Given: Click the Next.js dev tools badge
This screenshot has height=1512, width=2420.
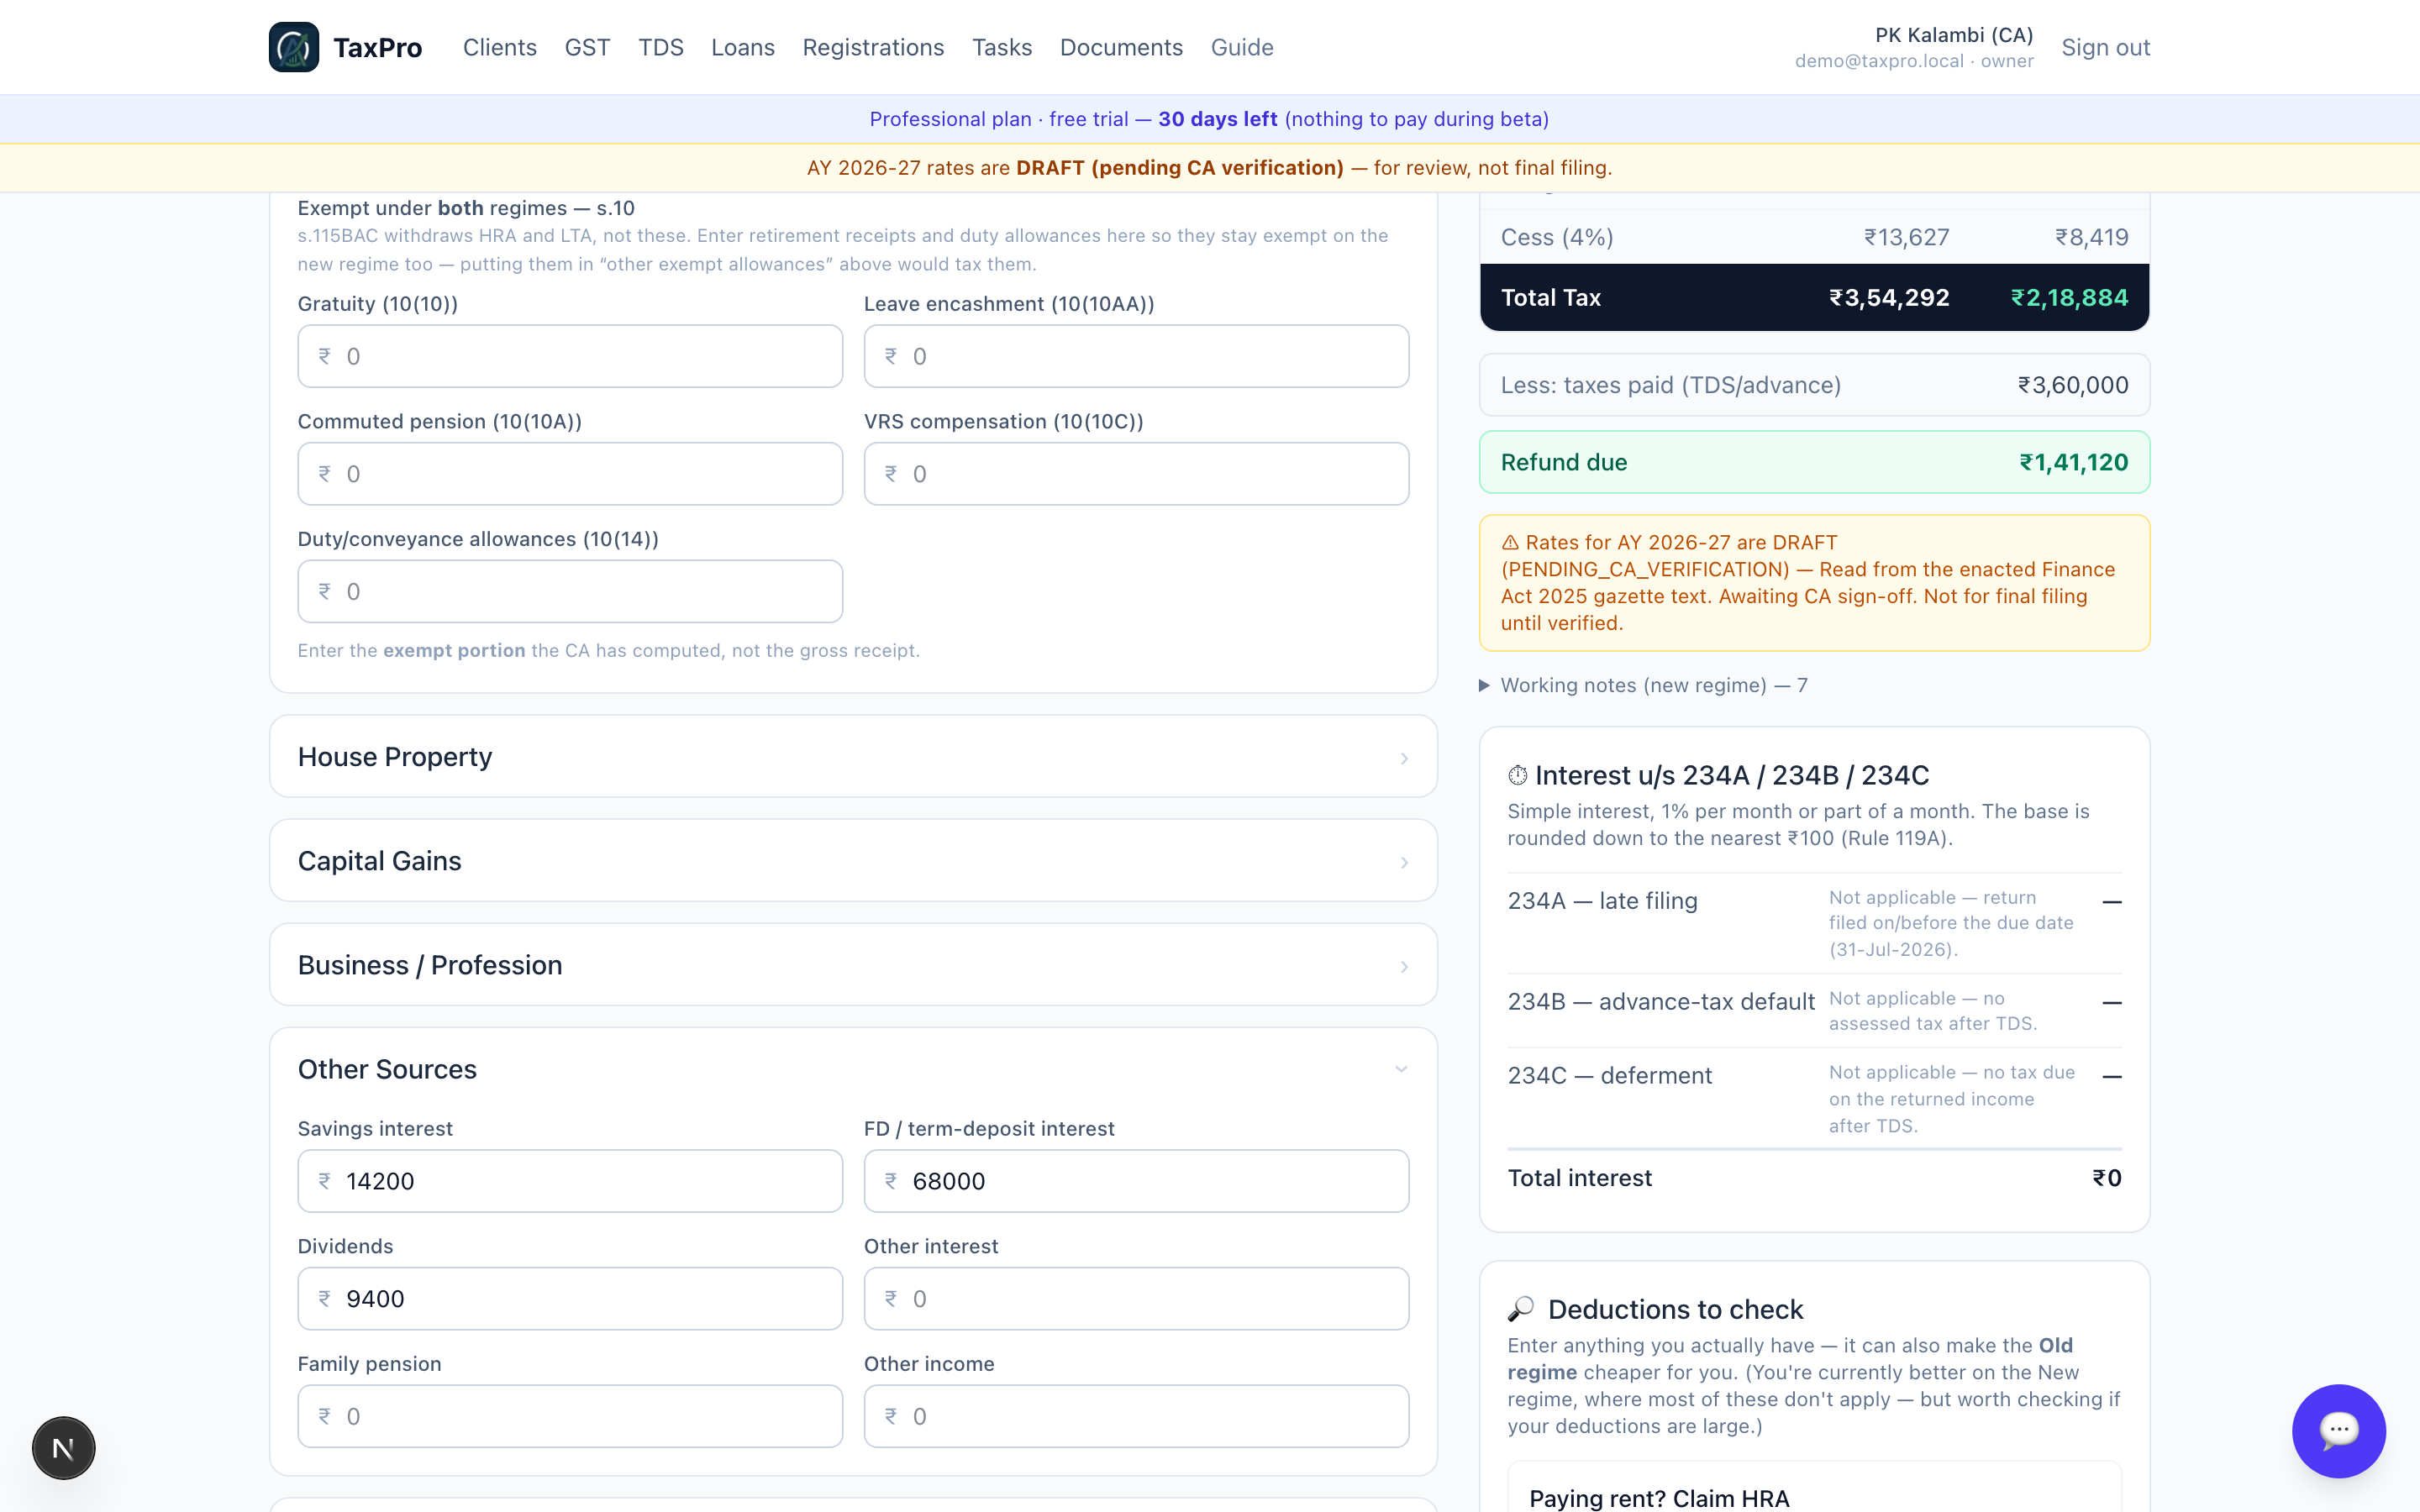Looking at the screenshot, I should pos(63,1447).
